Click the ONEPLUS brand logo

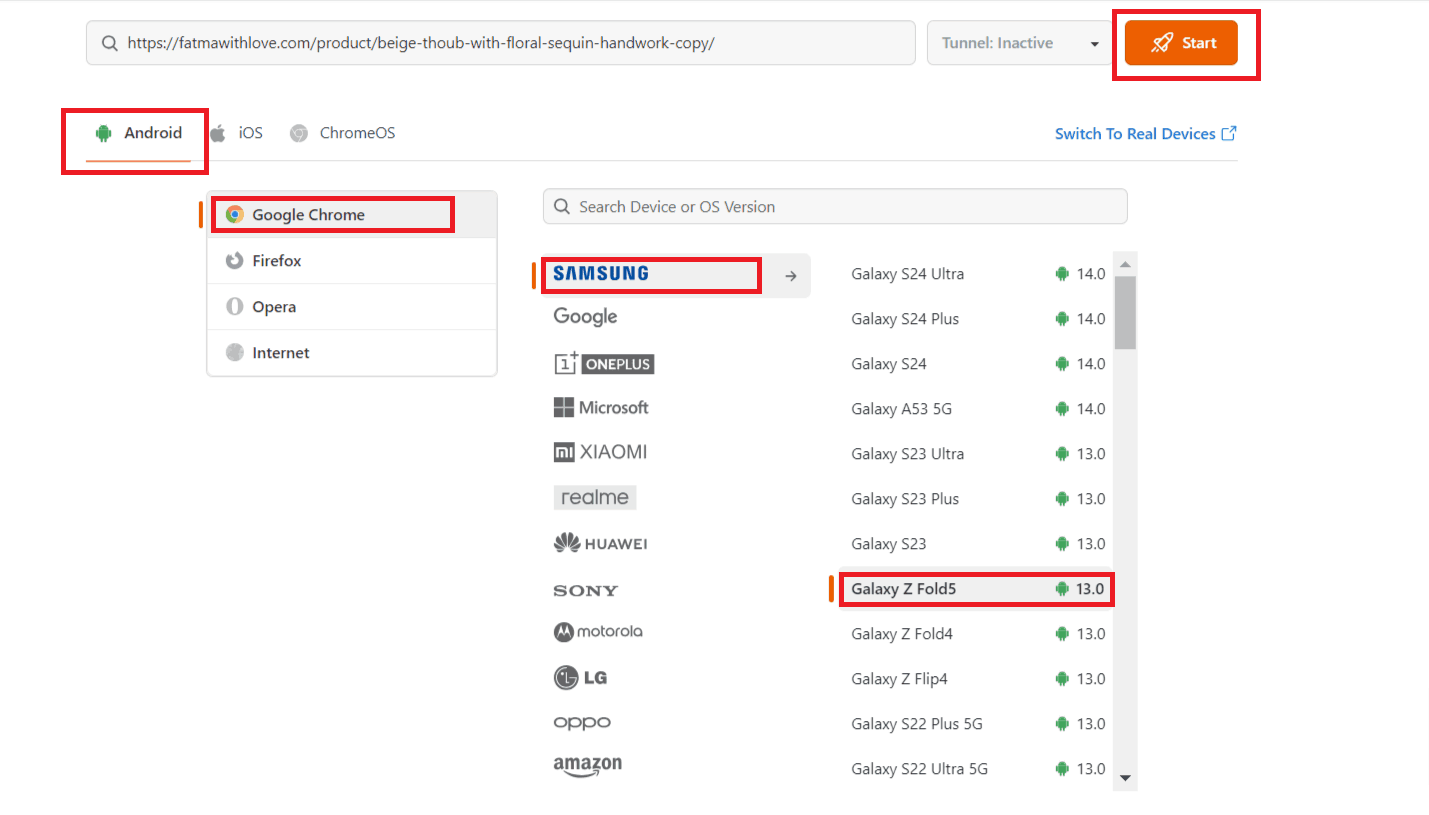(604, 363)
